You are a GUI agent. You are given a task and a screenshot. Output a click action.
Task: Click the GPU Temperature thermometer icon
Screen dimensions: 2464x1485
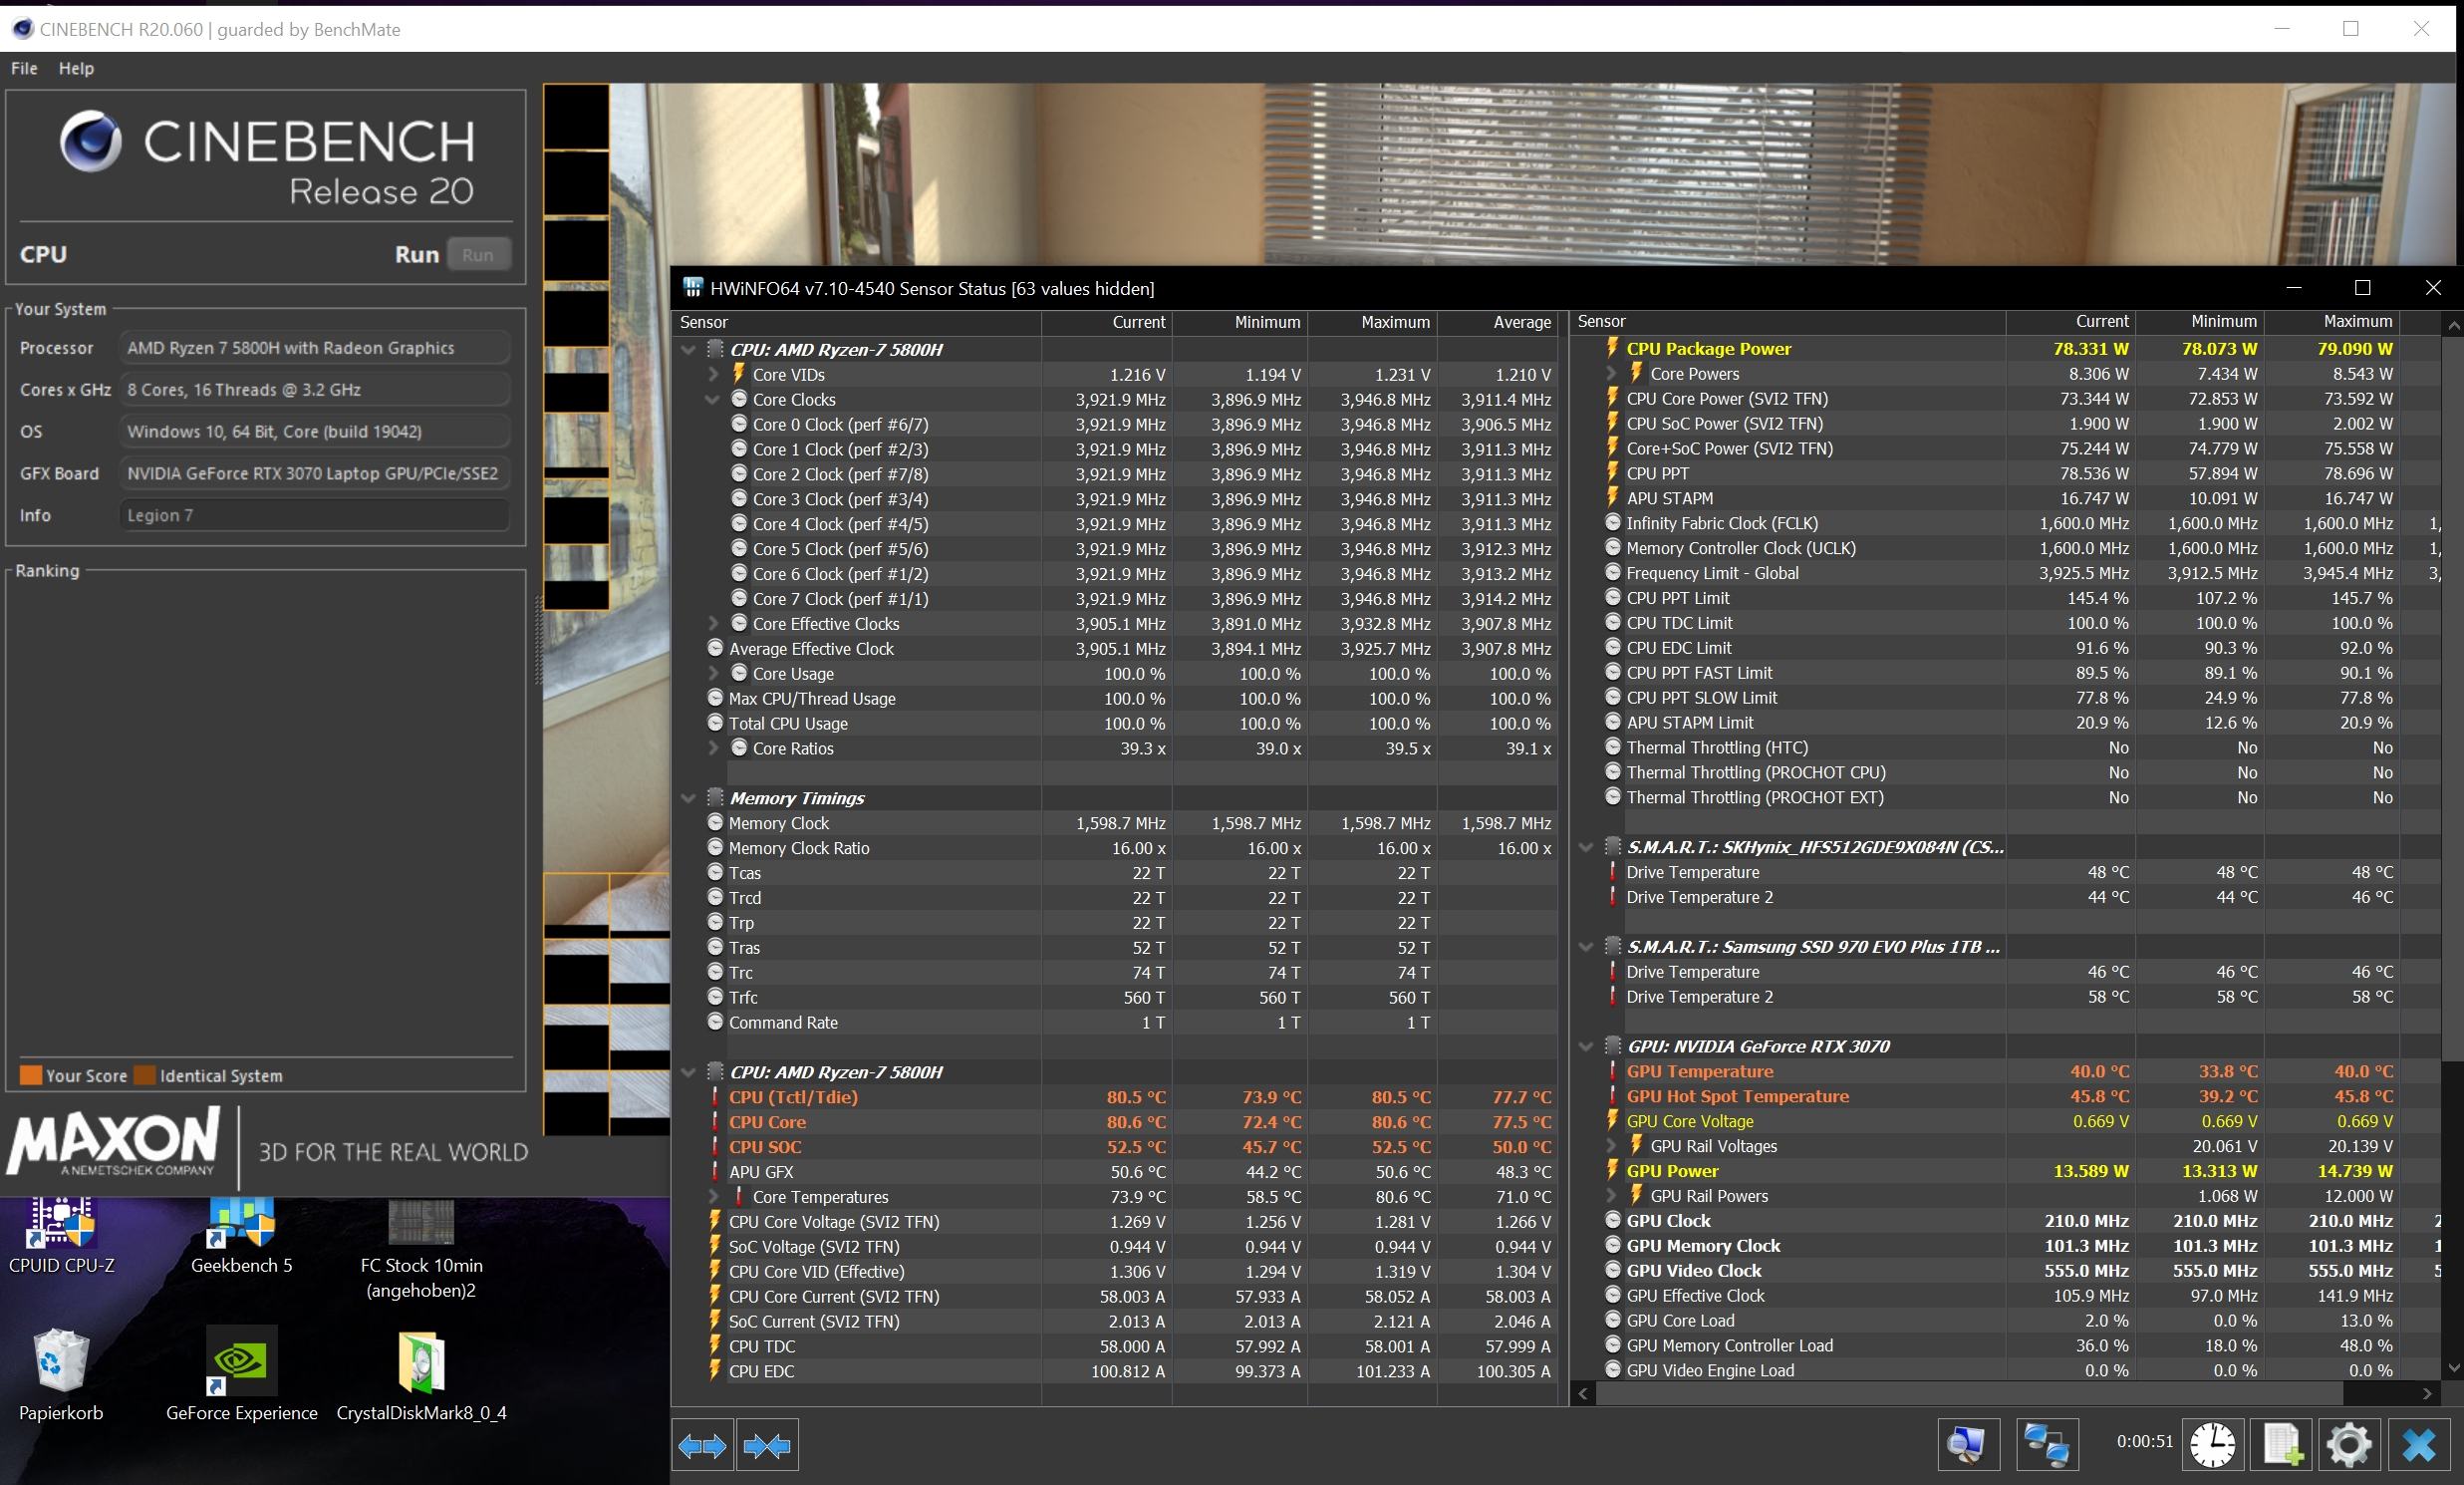point(1612,1070)
